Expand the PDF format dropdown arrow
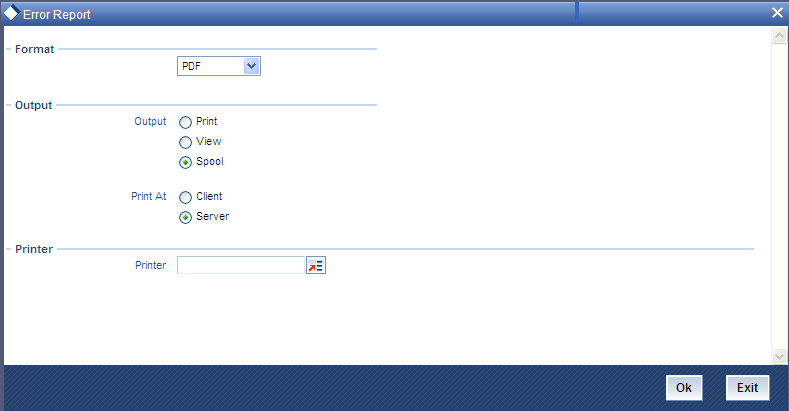The image size is (789, 411). click(x=252, y=66)
